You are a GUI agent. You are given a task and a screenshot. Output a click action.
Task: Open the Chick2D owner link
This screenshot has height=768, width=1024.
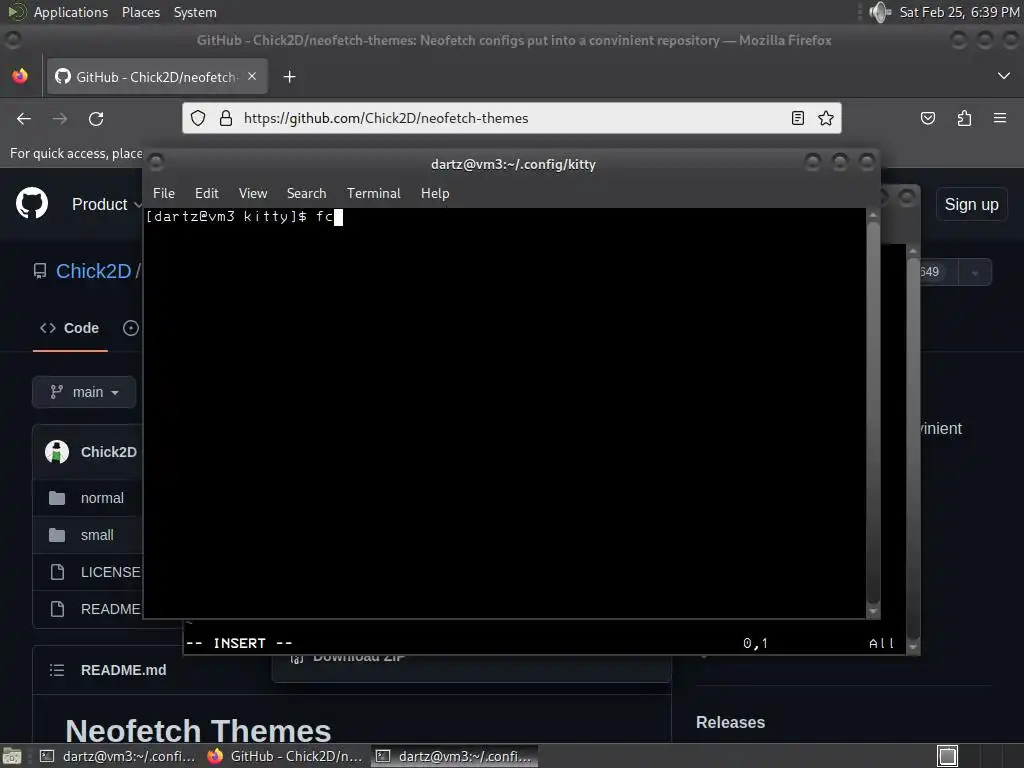coord(93,271)
